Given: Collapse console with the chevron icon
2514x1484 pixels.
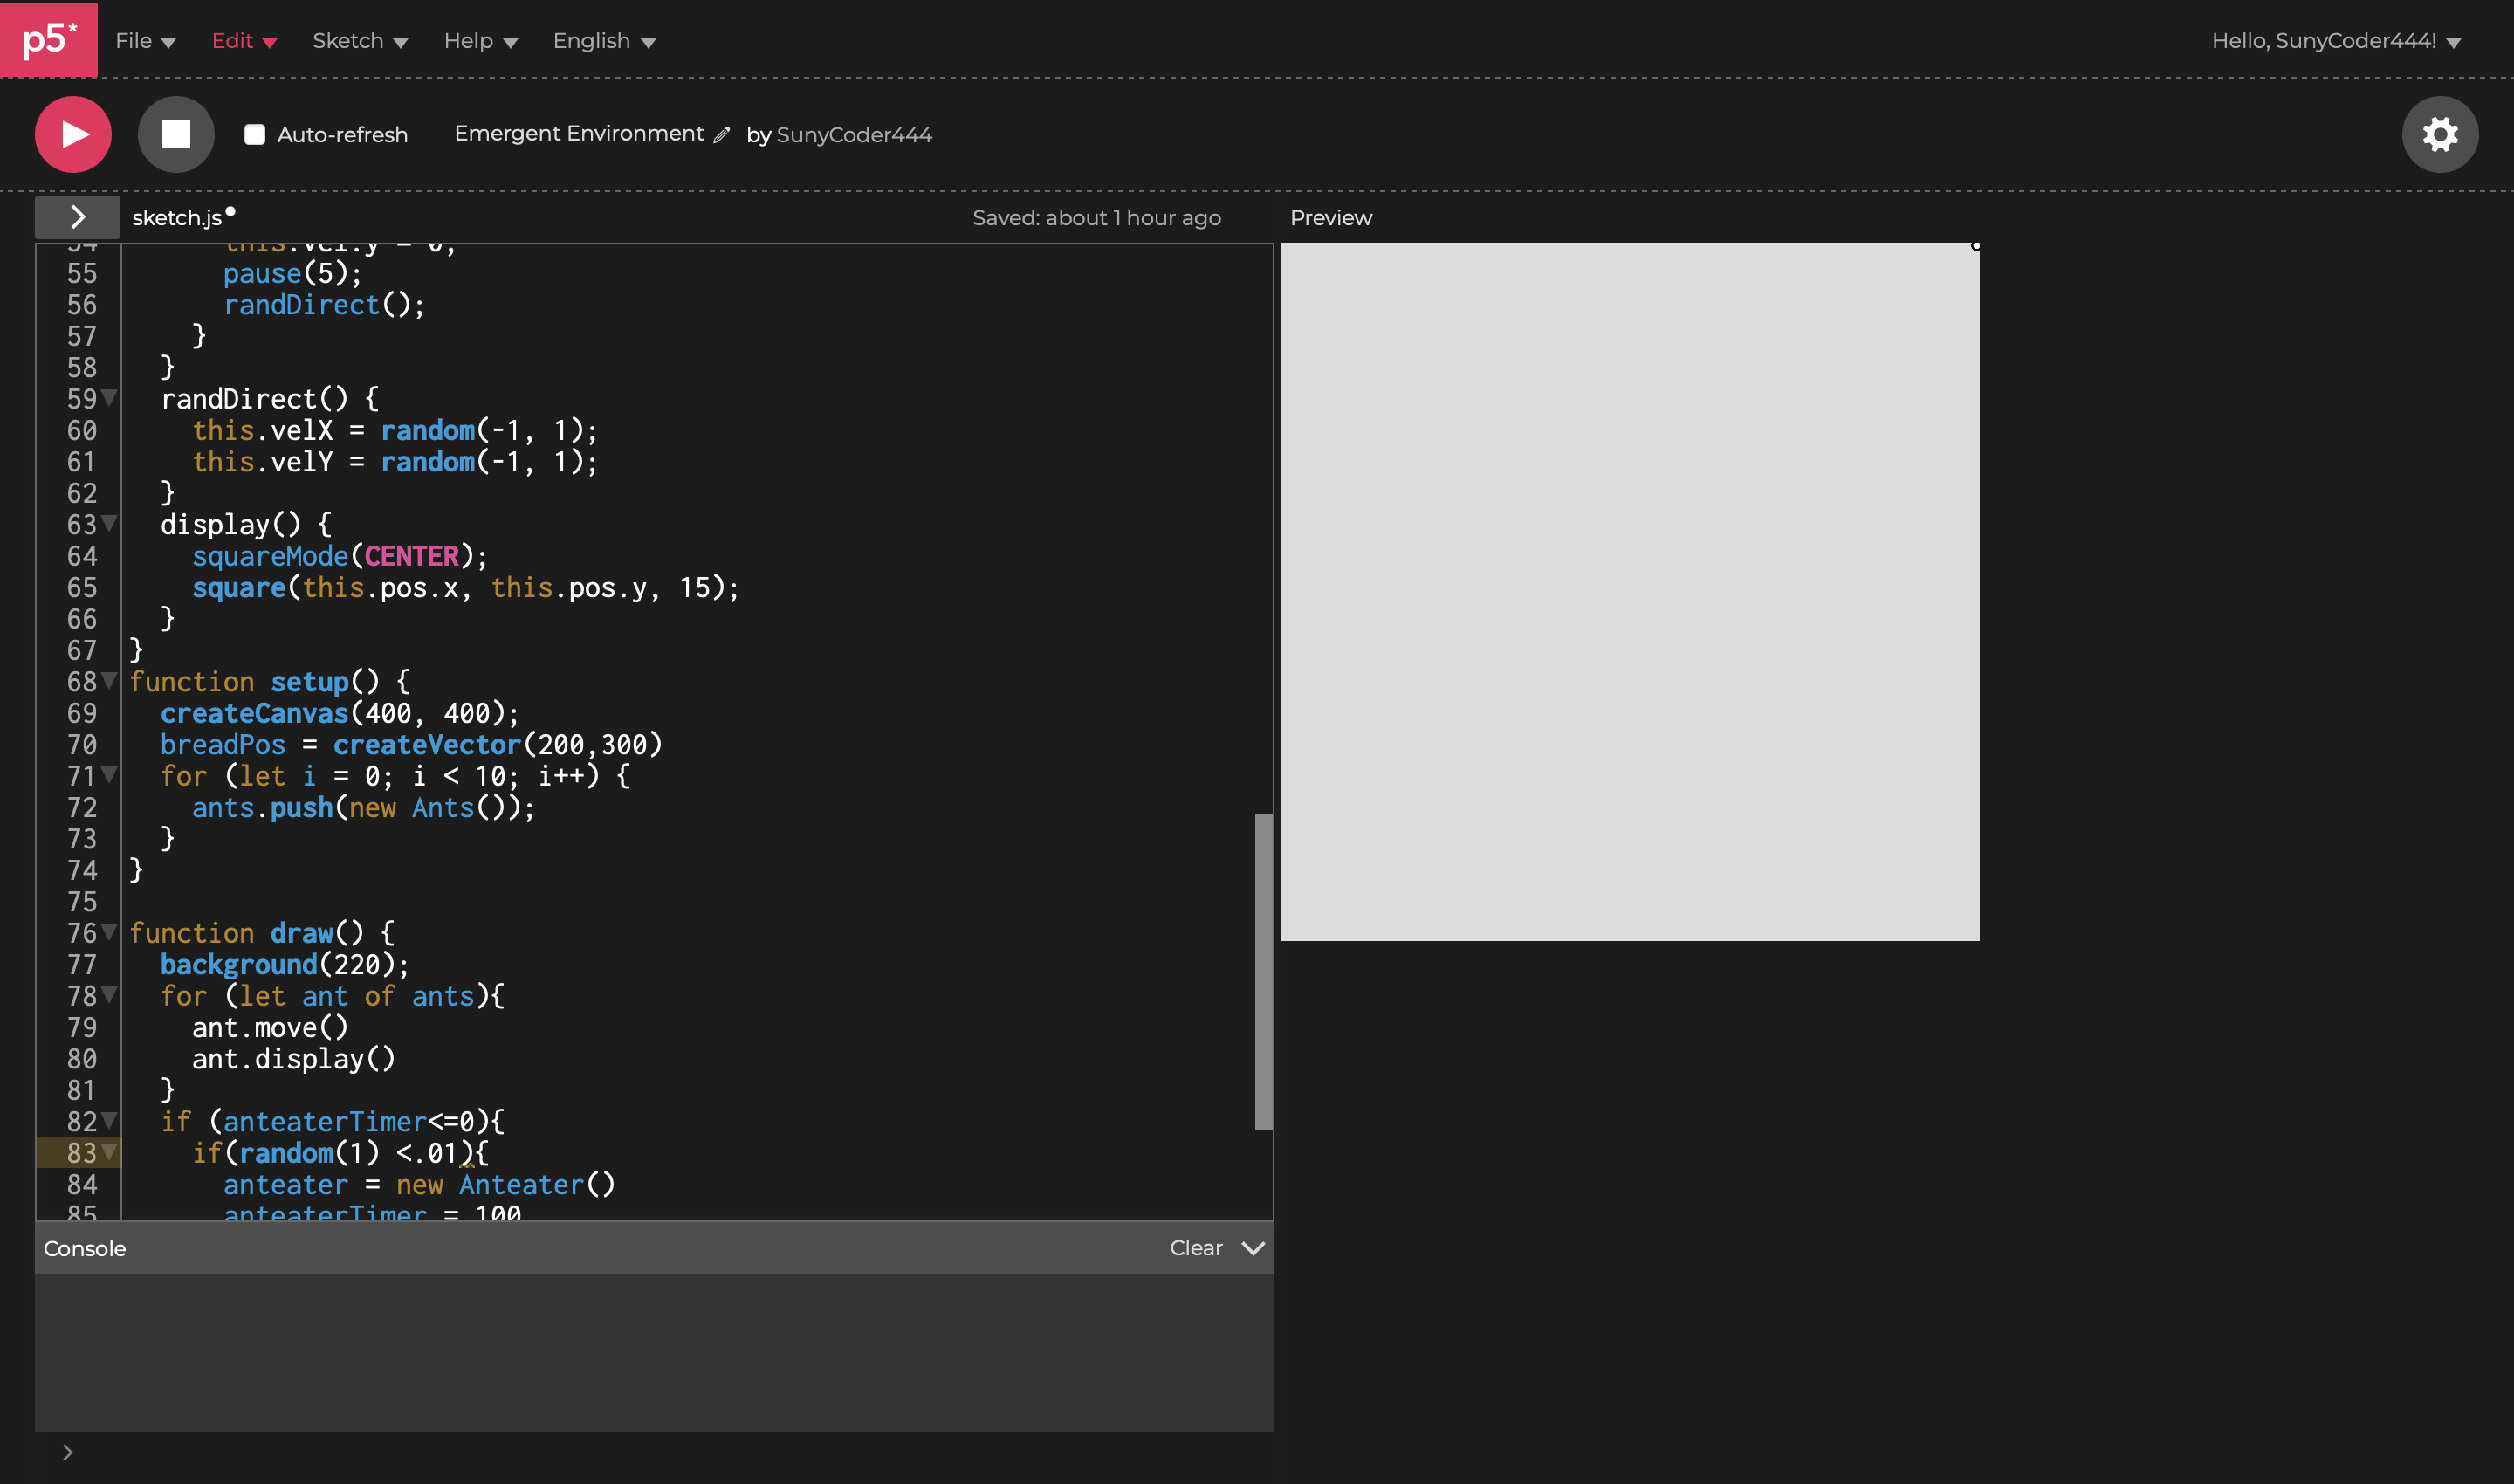Looking at the screenshot, I should click(x=1253, y=1248).
